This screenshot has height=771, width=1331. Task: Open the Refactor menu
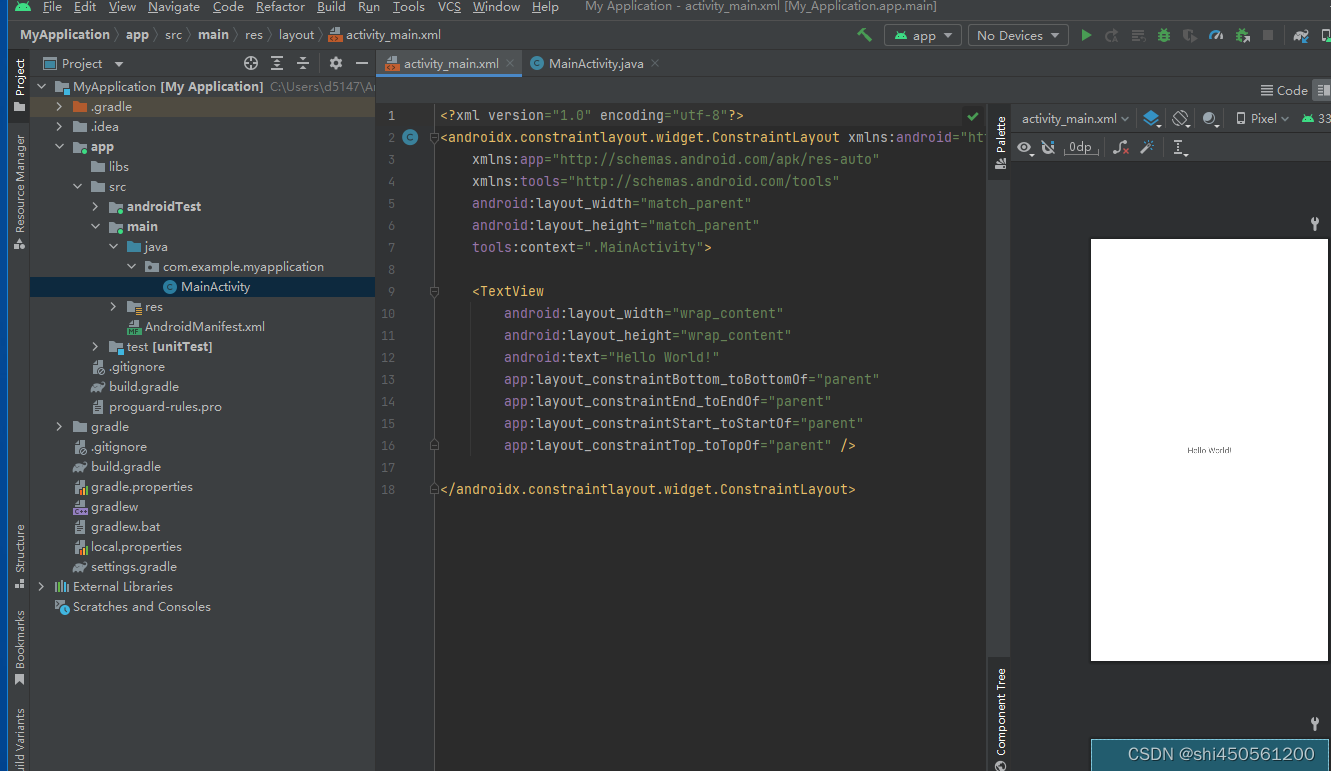point(280,7)
